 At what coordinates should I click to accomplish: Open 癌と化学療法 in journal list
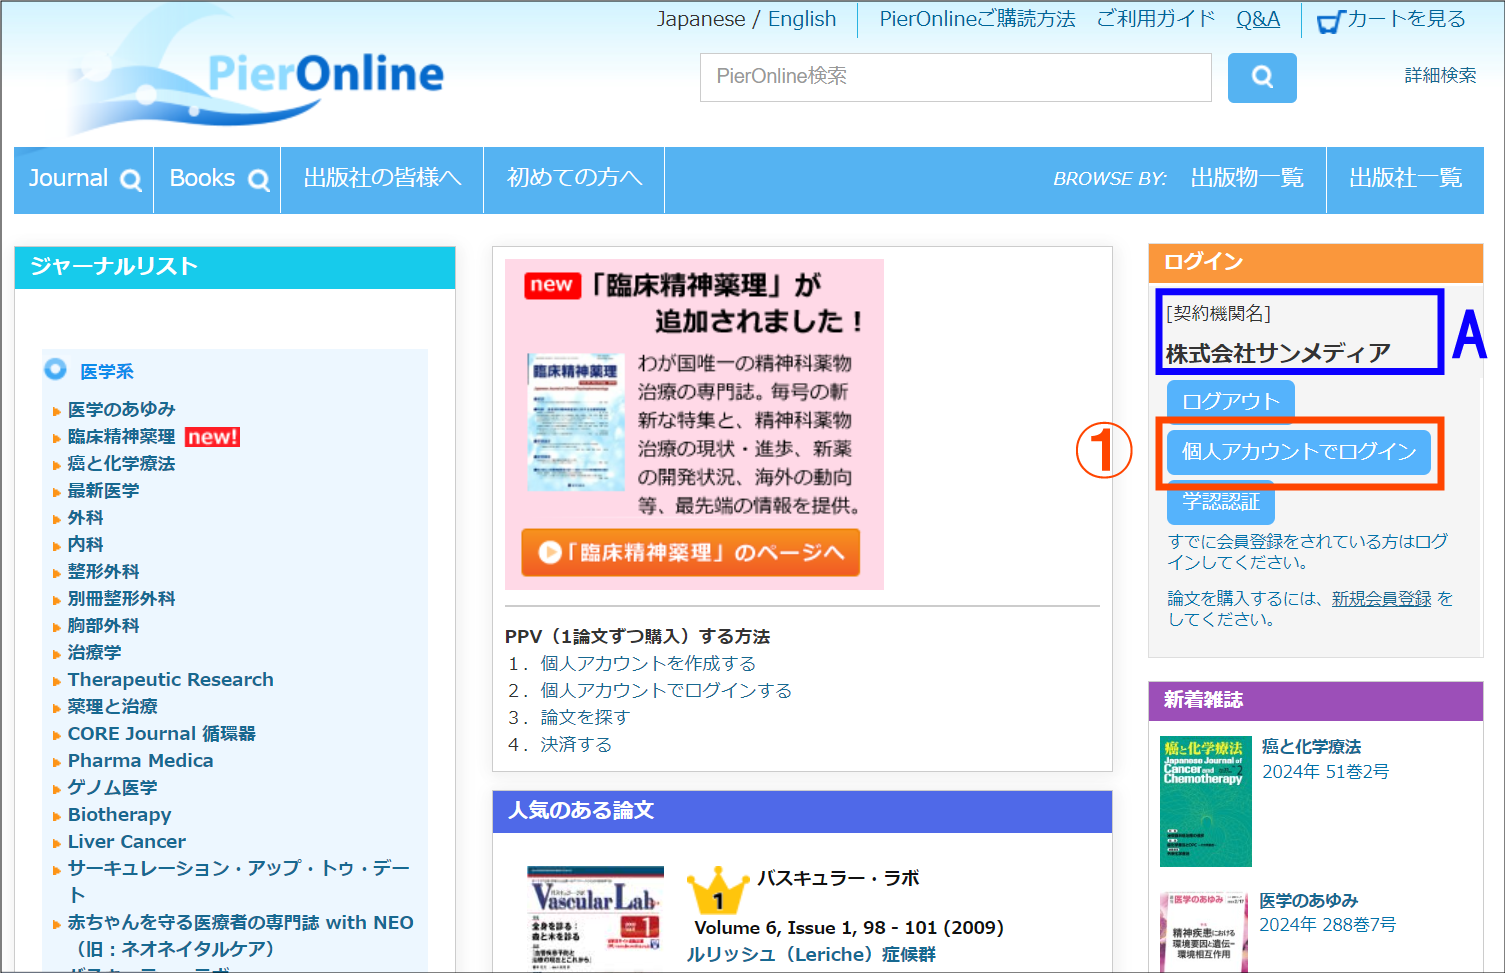121,463
